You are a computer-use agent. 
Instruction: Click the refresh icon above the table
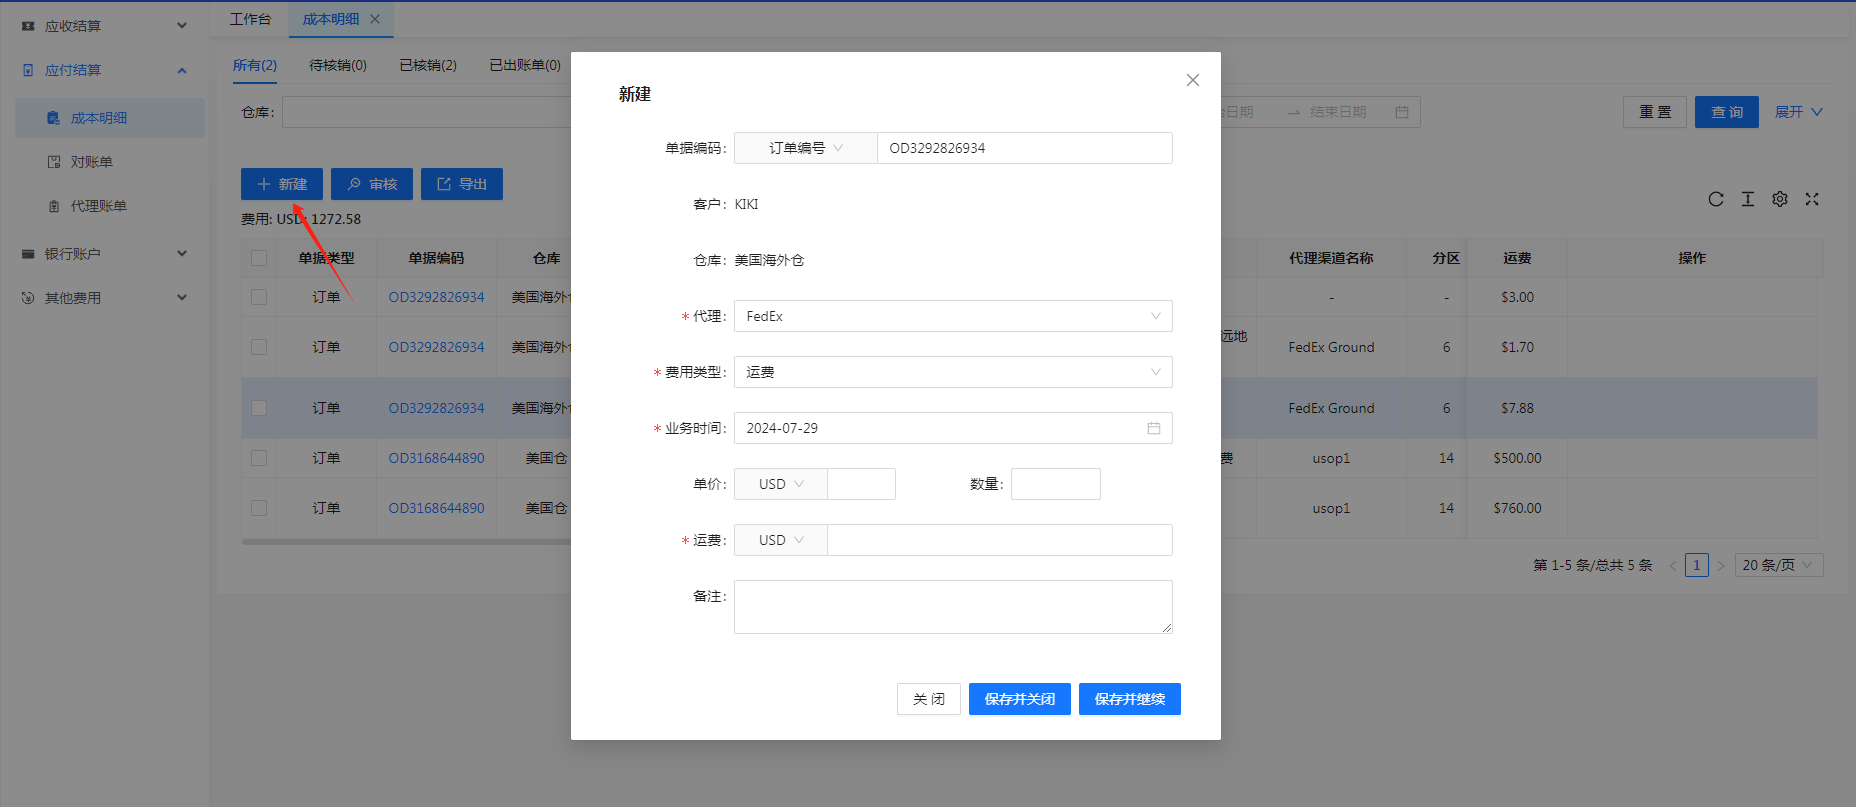point(1716,199)
